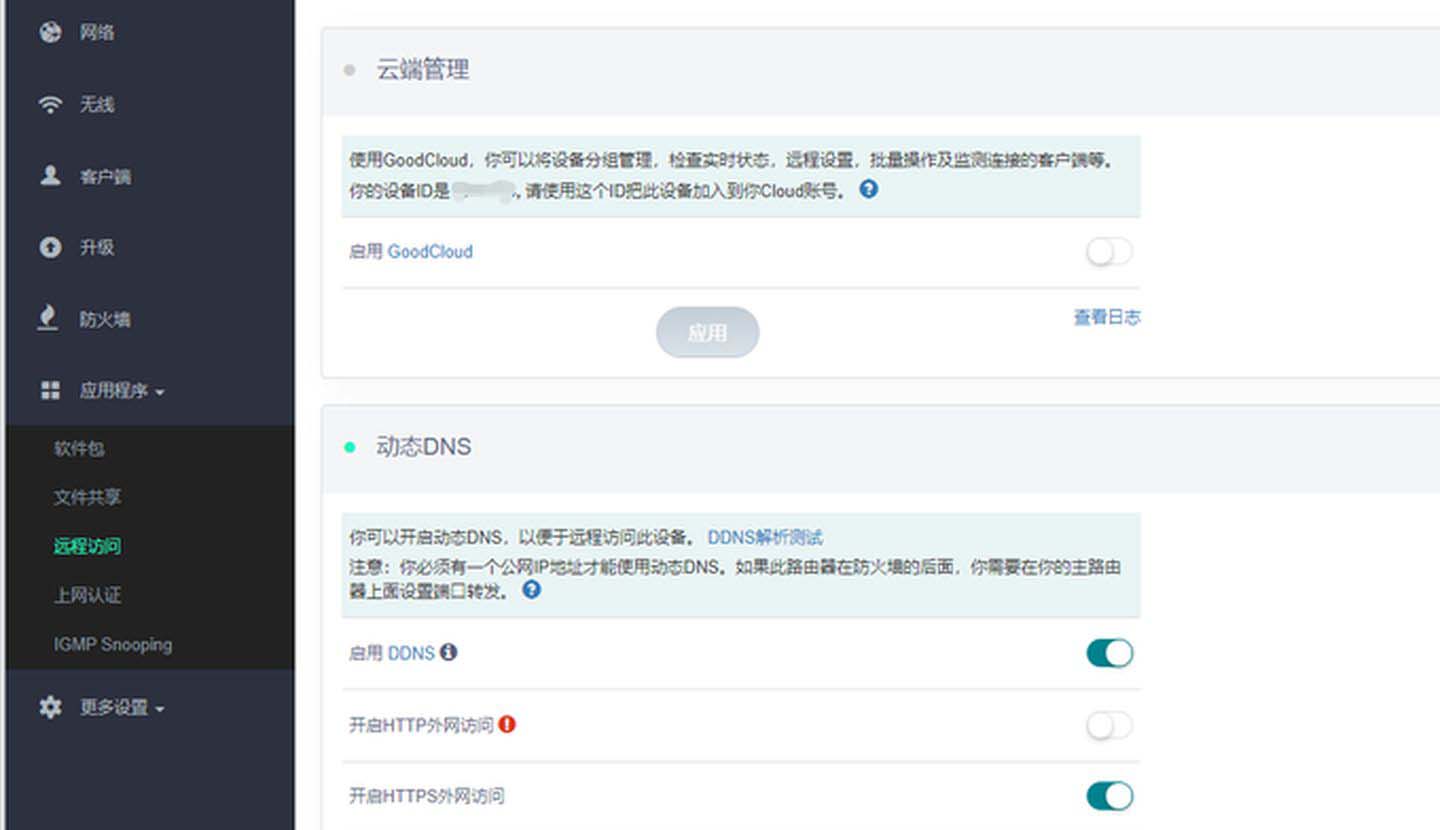Open the 文件共享 submenu item
Viewport: 1440px width, 830px height.
click(x=88, y=497)
